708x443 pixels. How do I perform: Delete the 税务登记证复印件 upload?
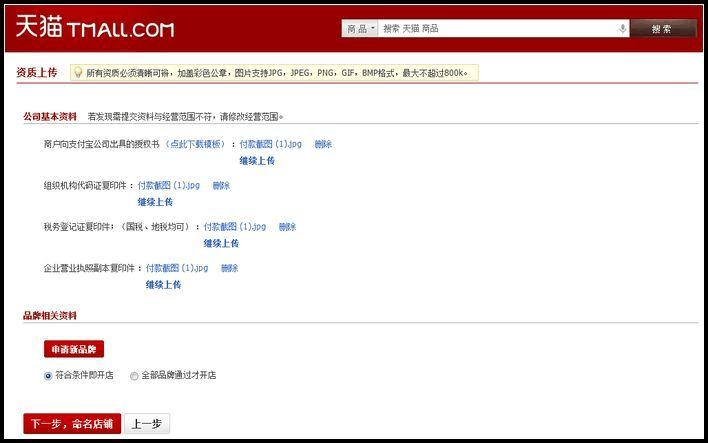pyautogui.click(x=287, y=227)
